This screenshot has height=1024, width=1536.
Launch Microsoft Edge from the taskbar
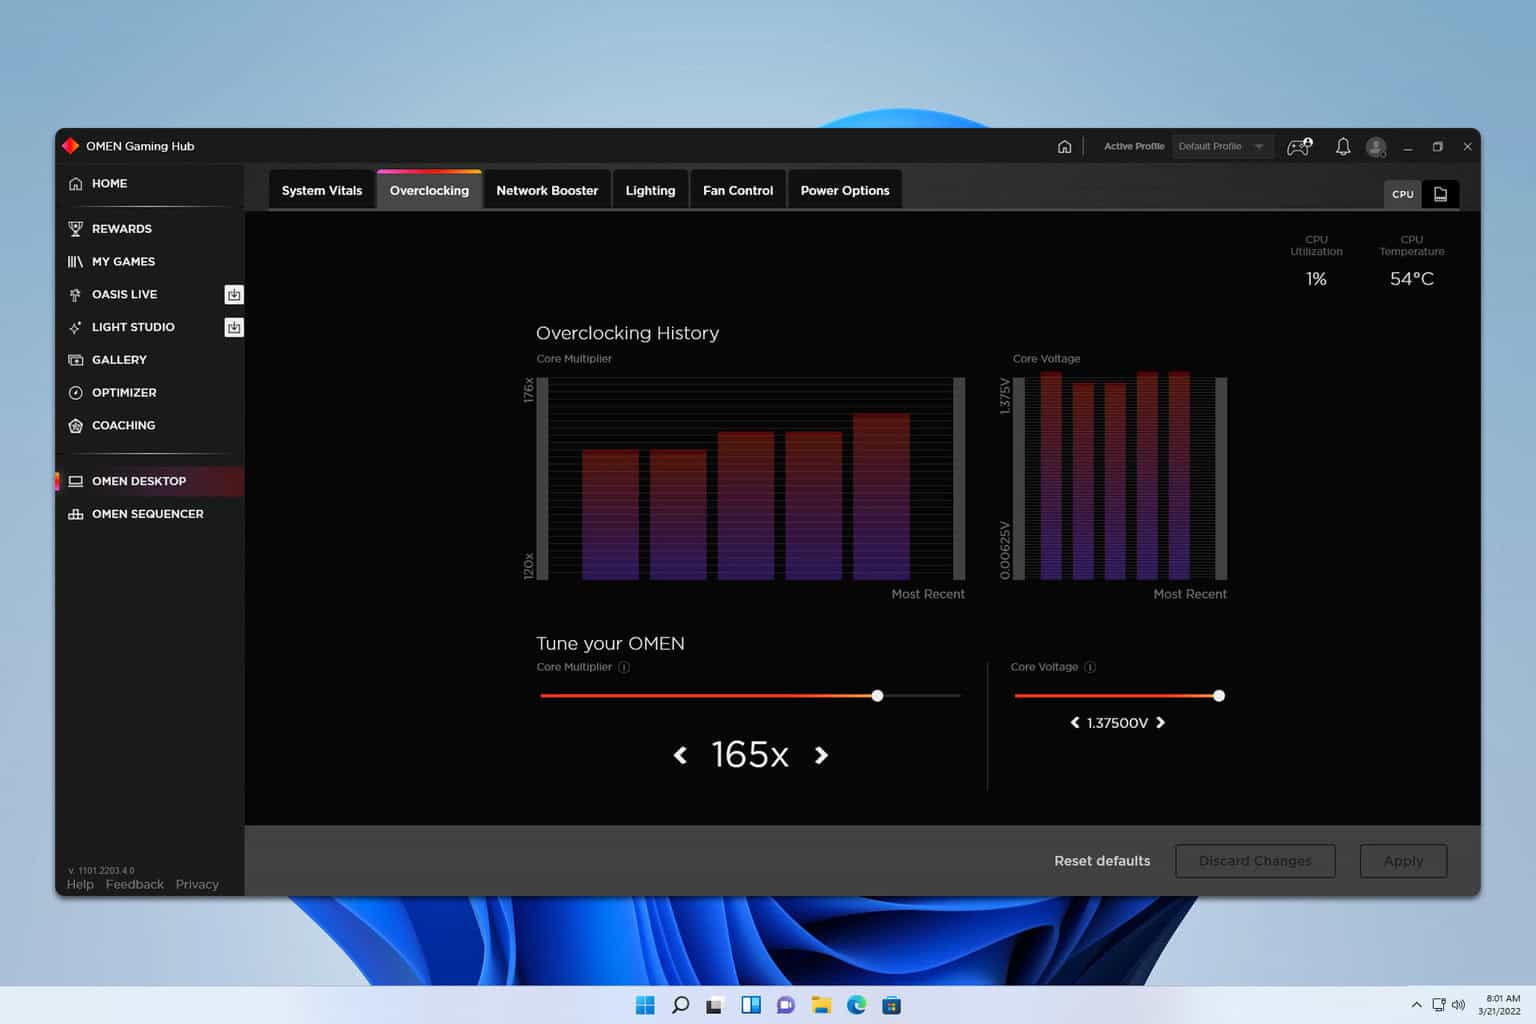(857, 1005)
